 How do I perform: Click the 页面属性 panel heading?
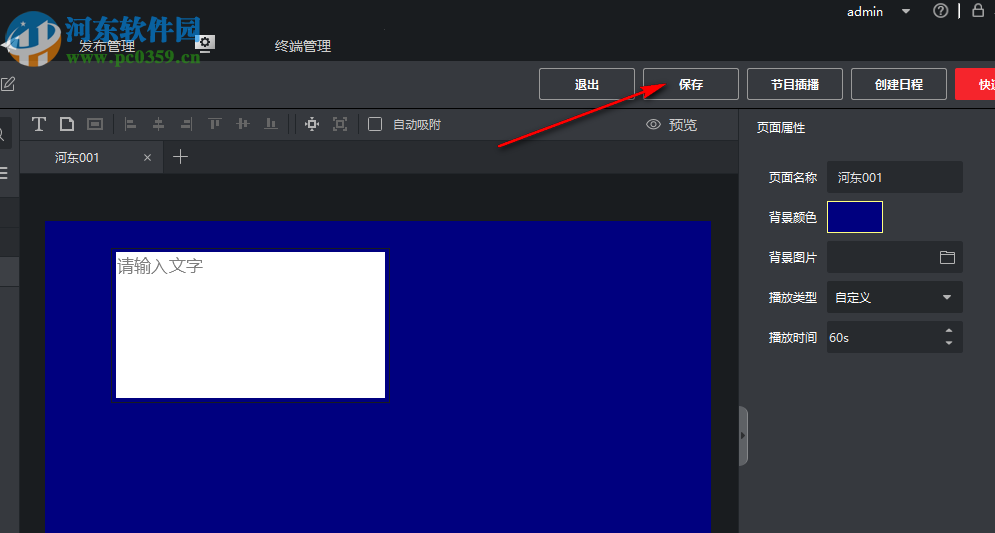click(x=781, y=128)
